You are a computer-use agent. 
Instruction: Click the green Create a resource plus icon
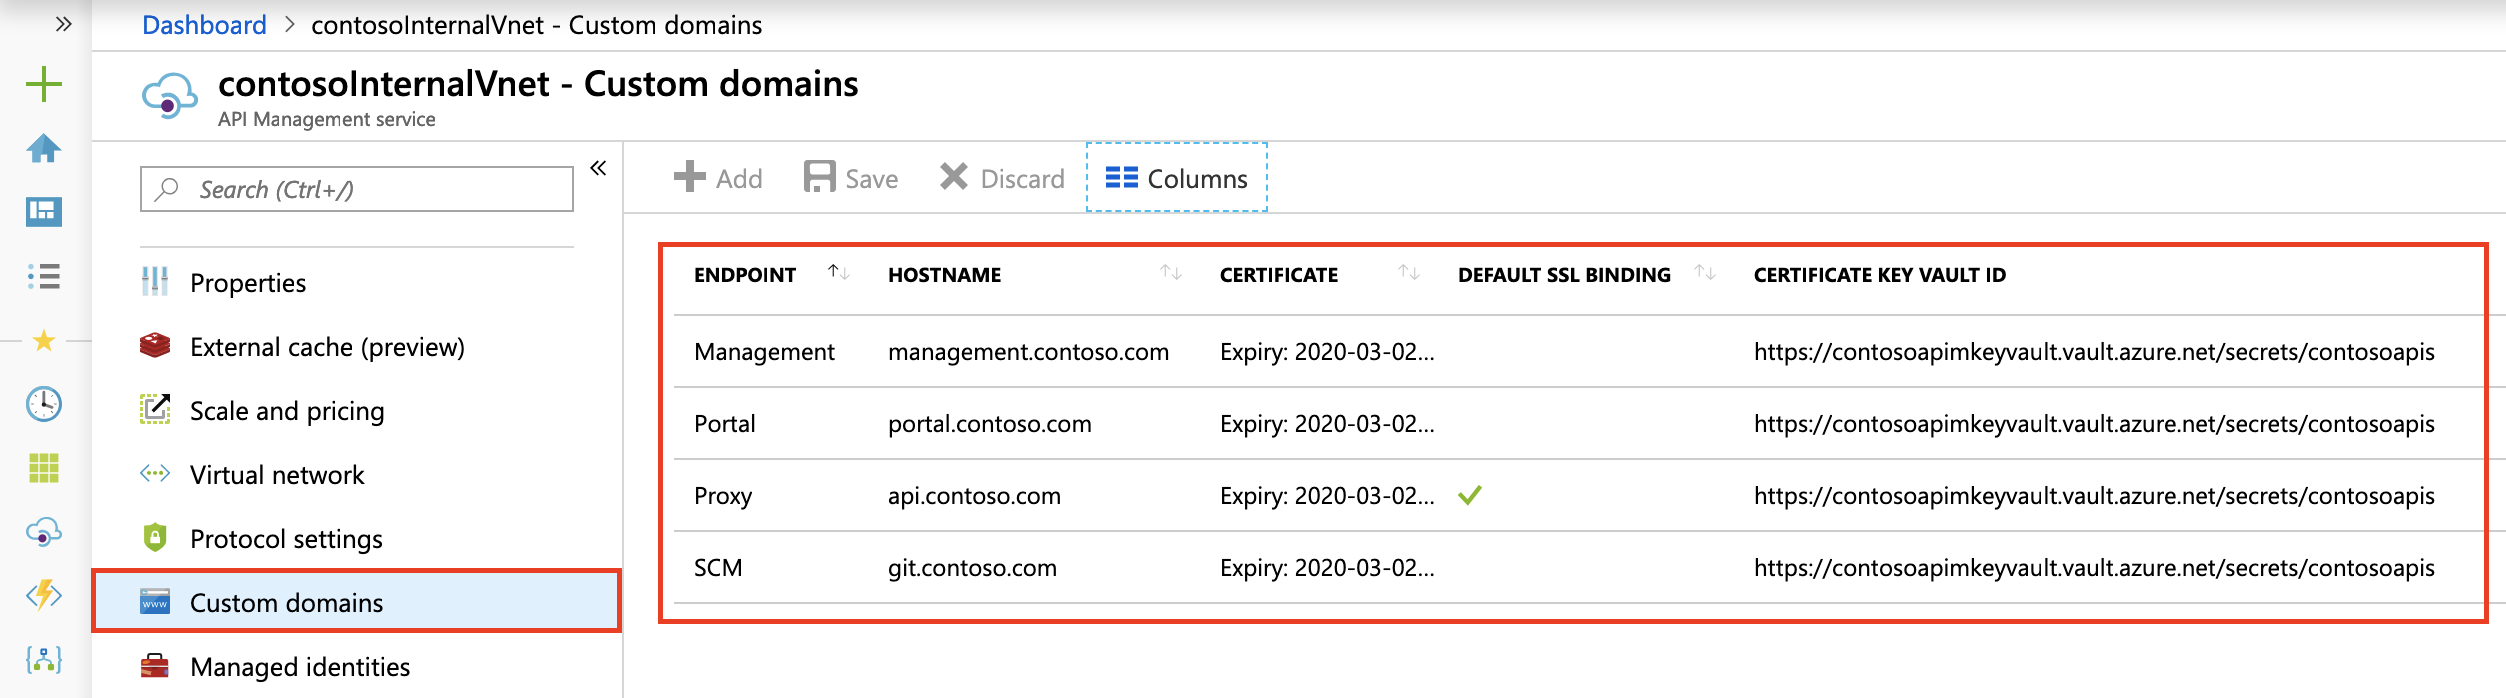44,84
